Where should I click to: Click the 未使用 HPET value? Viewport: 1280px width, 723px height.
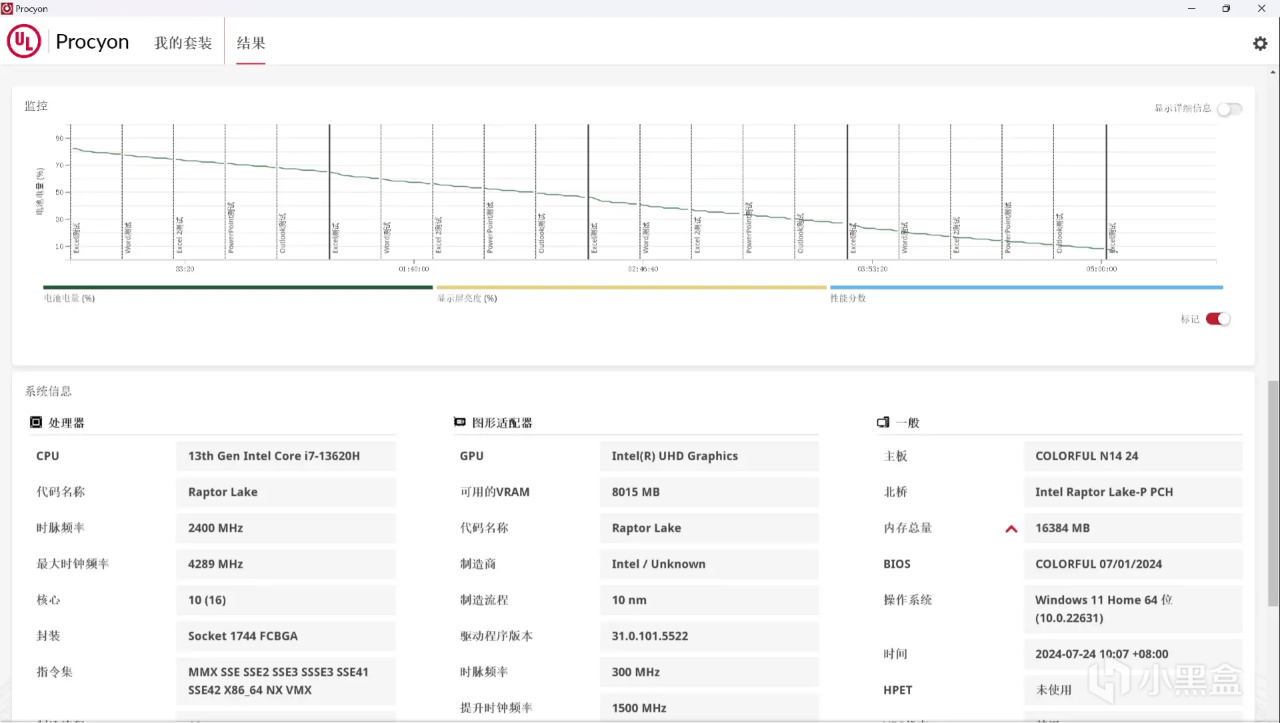click(1133, 690)
